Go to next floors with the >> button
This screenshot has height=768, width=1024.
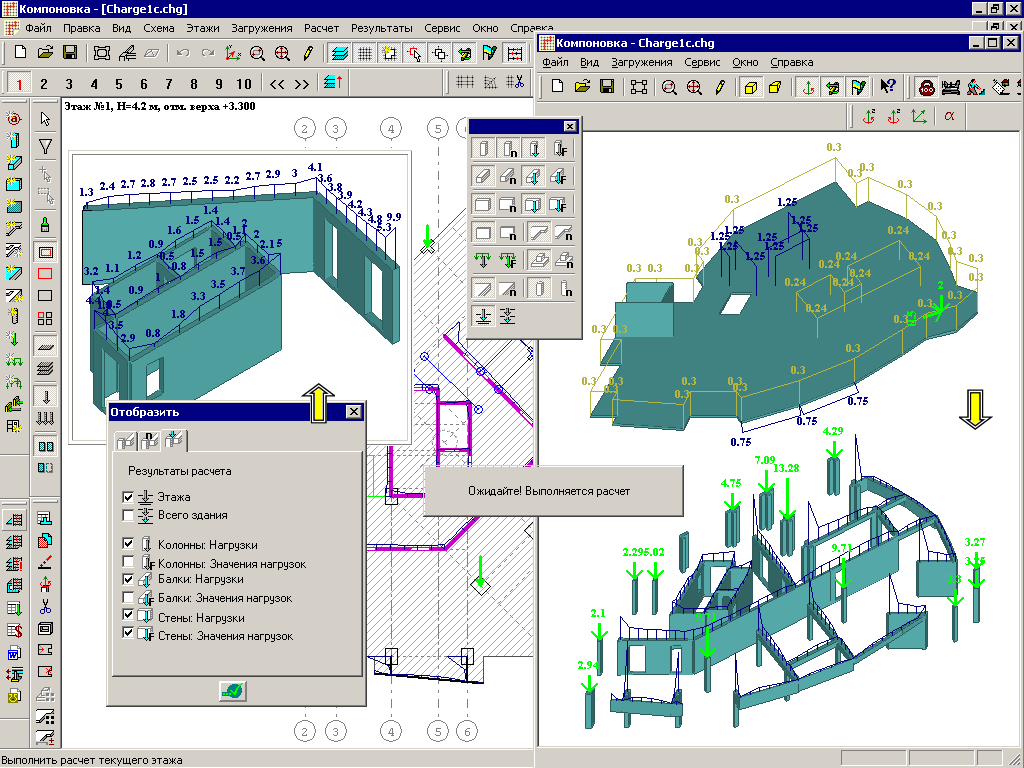click(x=302, y=83)
